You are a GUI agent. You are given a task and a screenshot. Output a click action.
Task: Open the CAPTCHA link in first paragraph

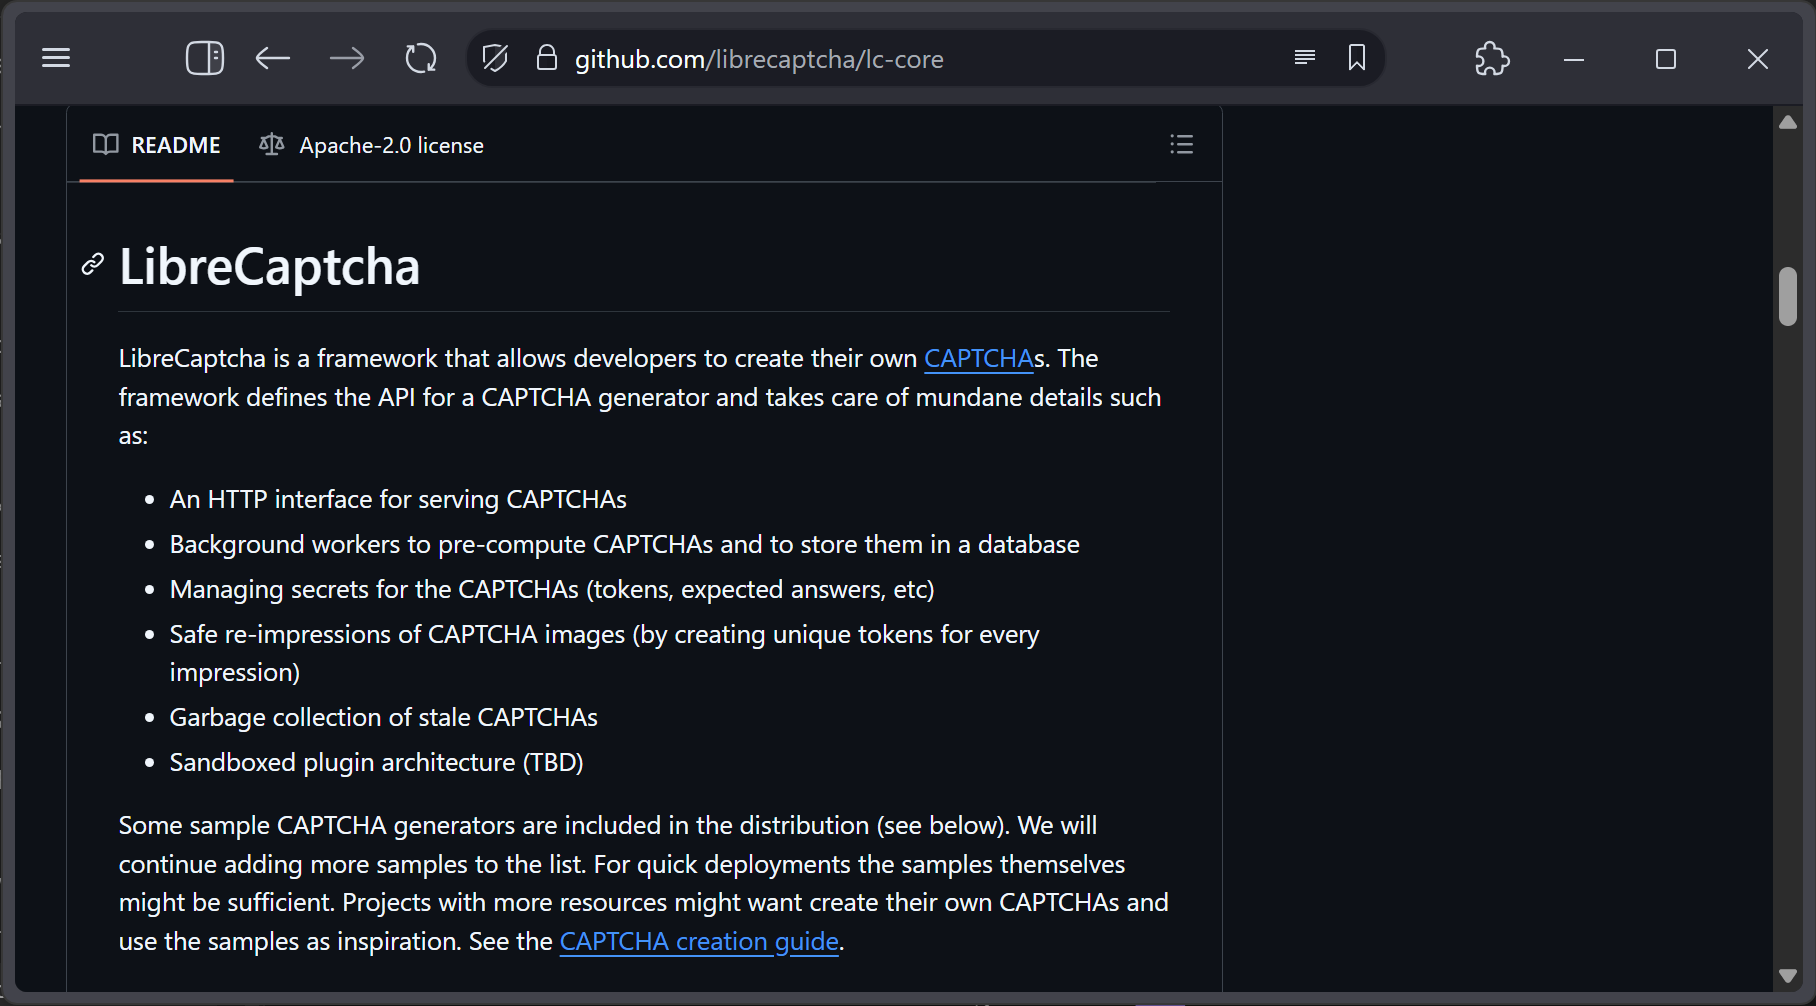pos(979,358)
